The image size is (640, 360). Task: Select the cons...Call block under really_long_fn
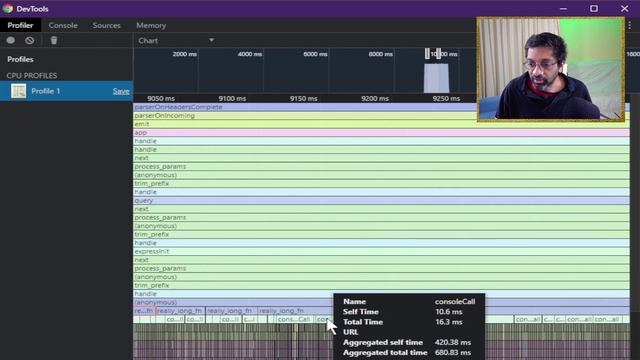pos(294,319)
